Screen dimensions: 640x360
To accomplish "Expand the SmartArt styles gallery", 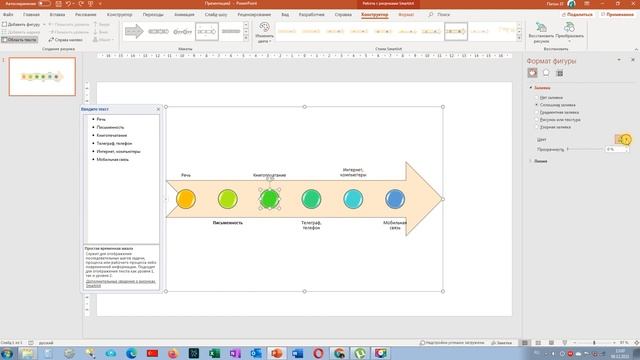I will tap(519, 38).
